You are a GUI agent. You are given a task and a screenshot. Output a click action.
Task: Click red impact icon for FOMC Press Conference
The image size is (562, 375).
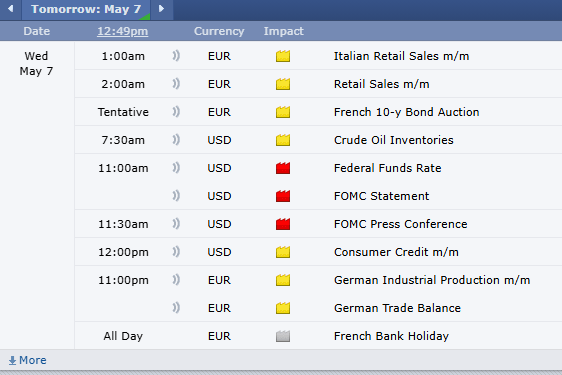[x=283, y=224]
